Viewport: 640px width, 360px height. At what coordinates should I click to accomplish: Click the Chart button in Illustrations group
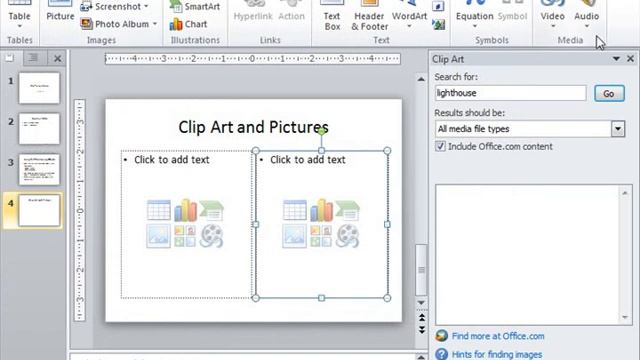[x=189, y=24]
